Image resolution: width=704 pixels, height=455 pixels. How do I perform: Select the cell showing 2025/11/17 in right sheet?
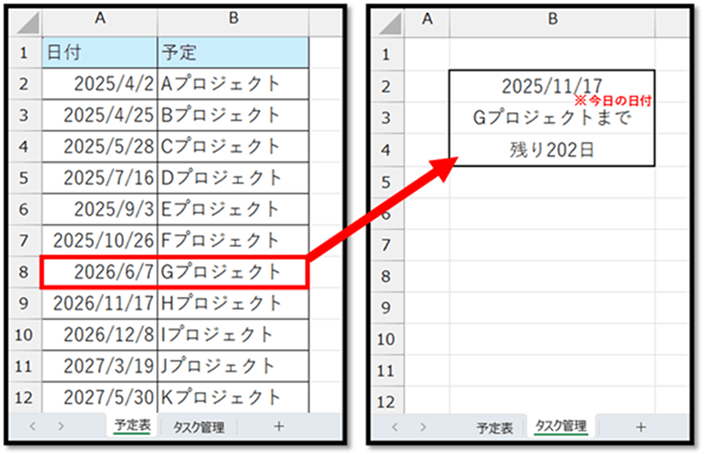552,85
